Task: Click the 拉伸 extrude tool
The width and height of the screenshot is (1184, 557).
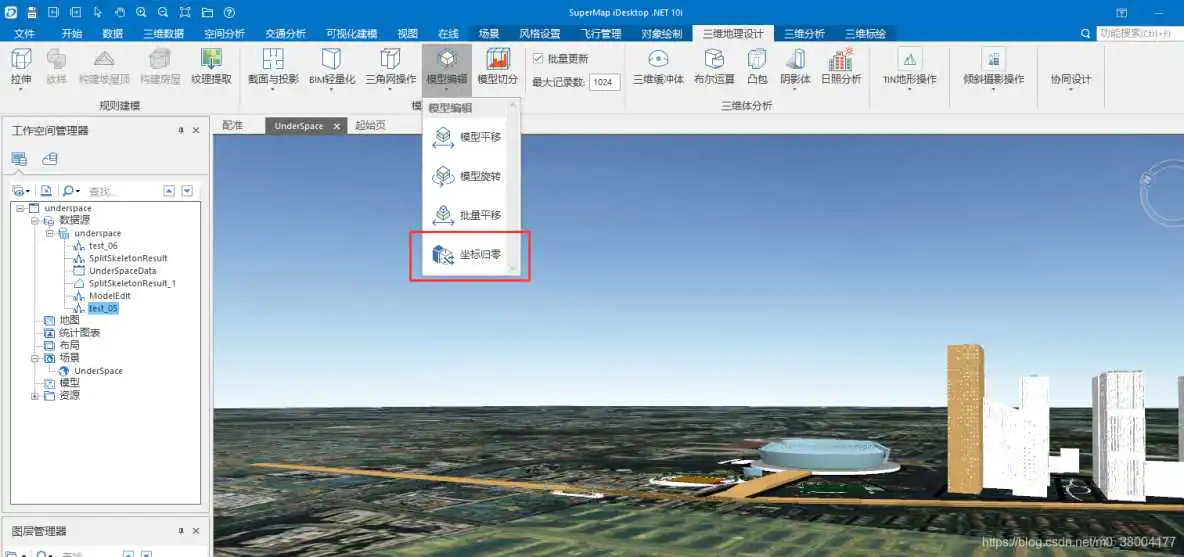Action: tap(21, 68)
